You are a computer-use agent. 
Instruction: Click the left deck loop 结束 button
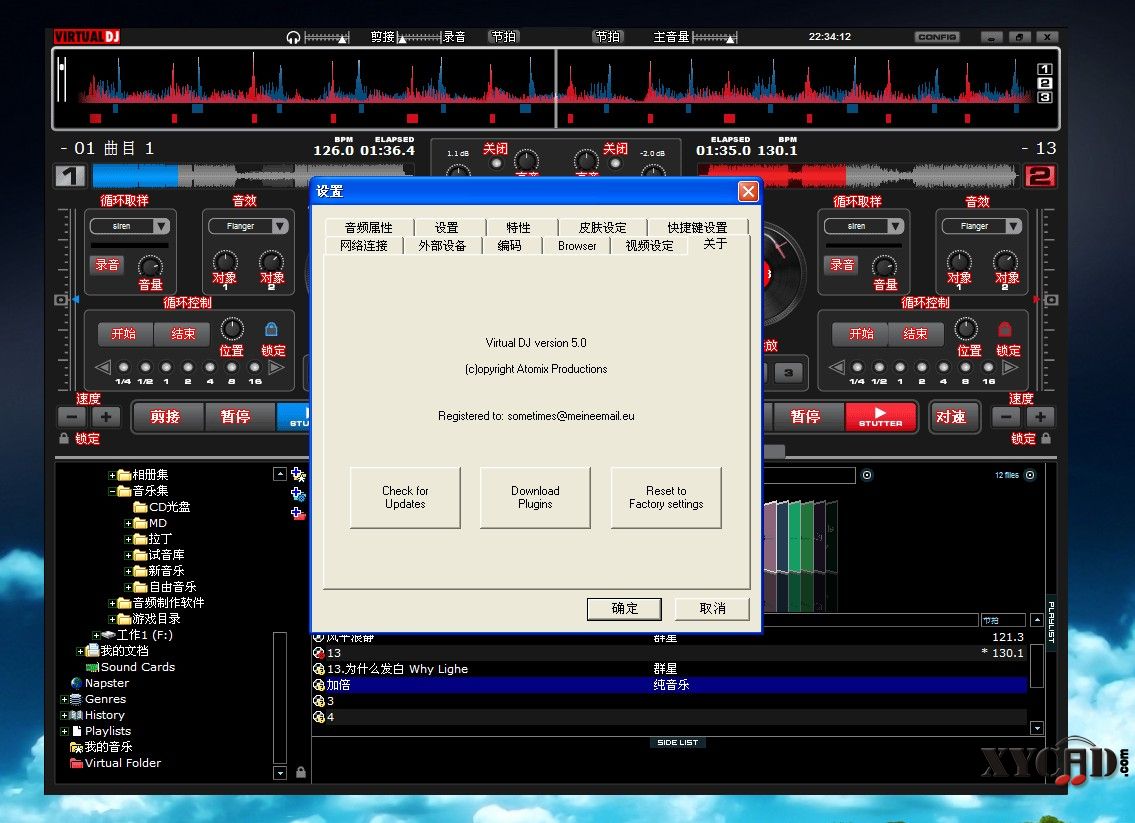pyautogui.click(x=183, y=334)
